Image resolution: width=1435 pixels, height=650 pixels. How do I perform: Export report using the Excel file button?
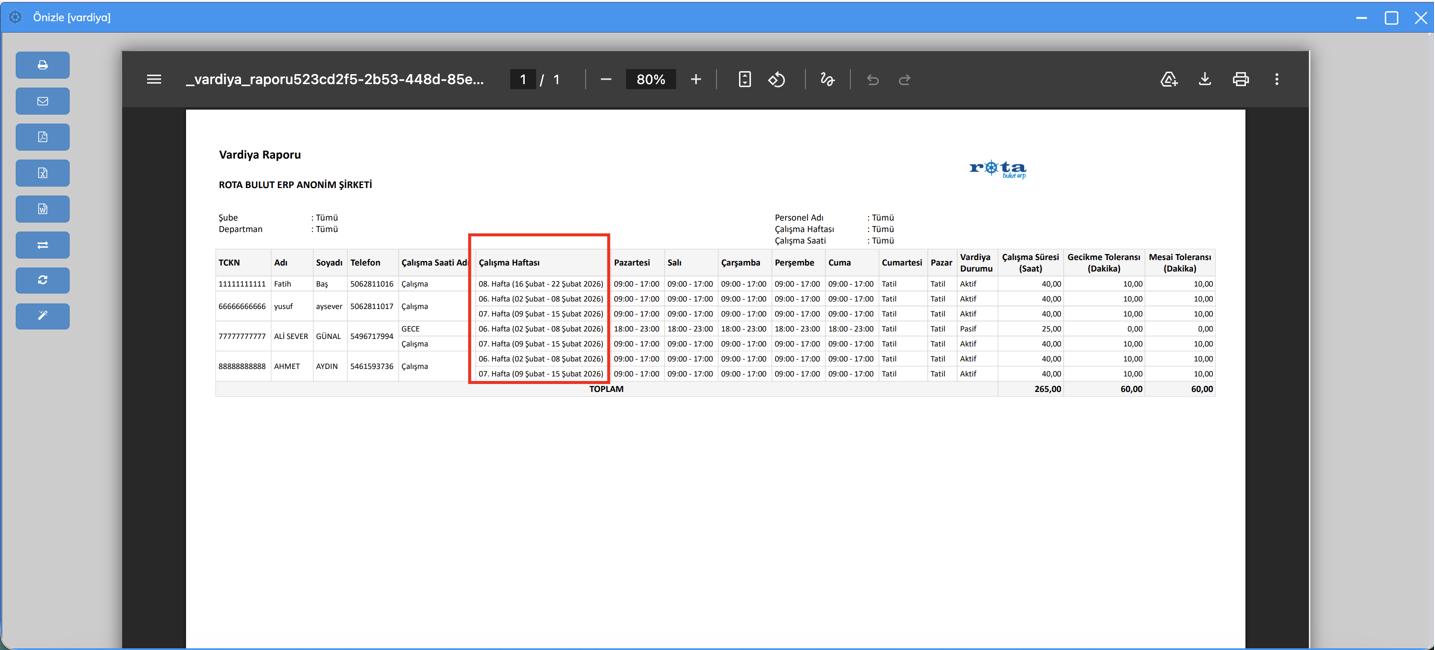(42, 173)
